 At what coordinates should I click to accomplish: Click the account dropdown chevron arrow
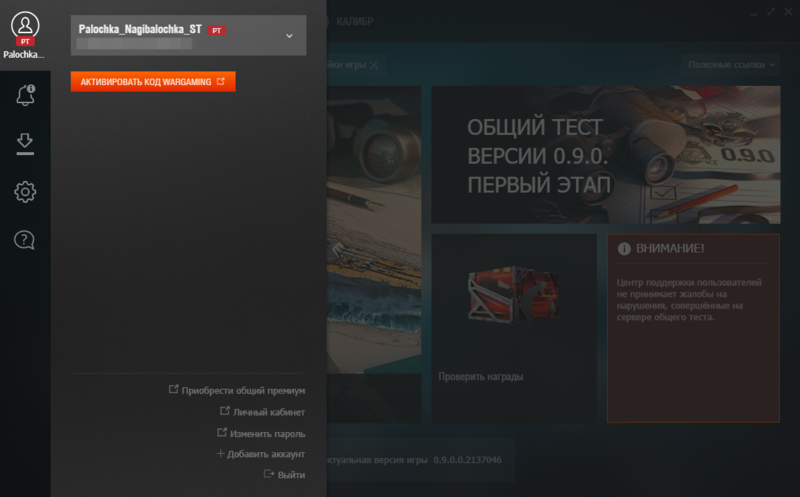[x=289, y=36]
